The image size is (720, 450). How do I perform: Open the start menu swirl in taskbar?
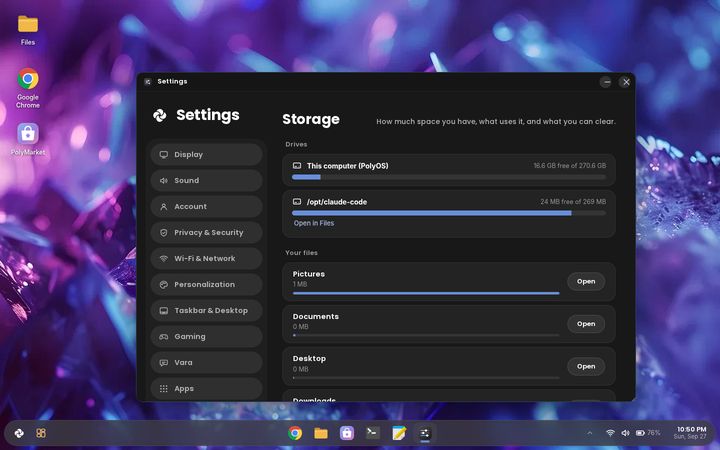coord(19,433)
